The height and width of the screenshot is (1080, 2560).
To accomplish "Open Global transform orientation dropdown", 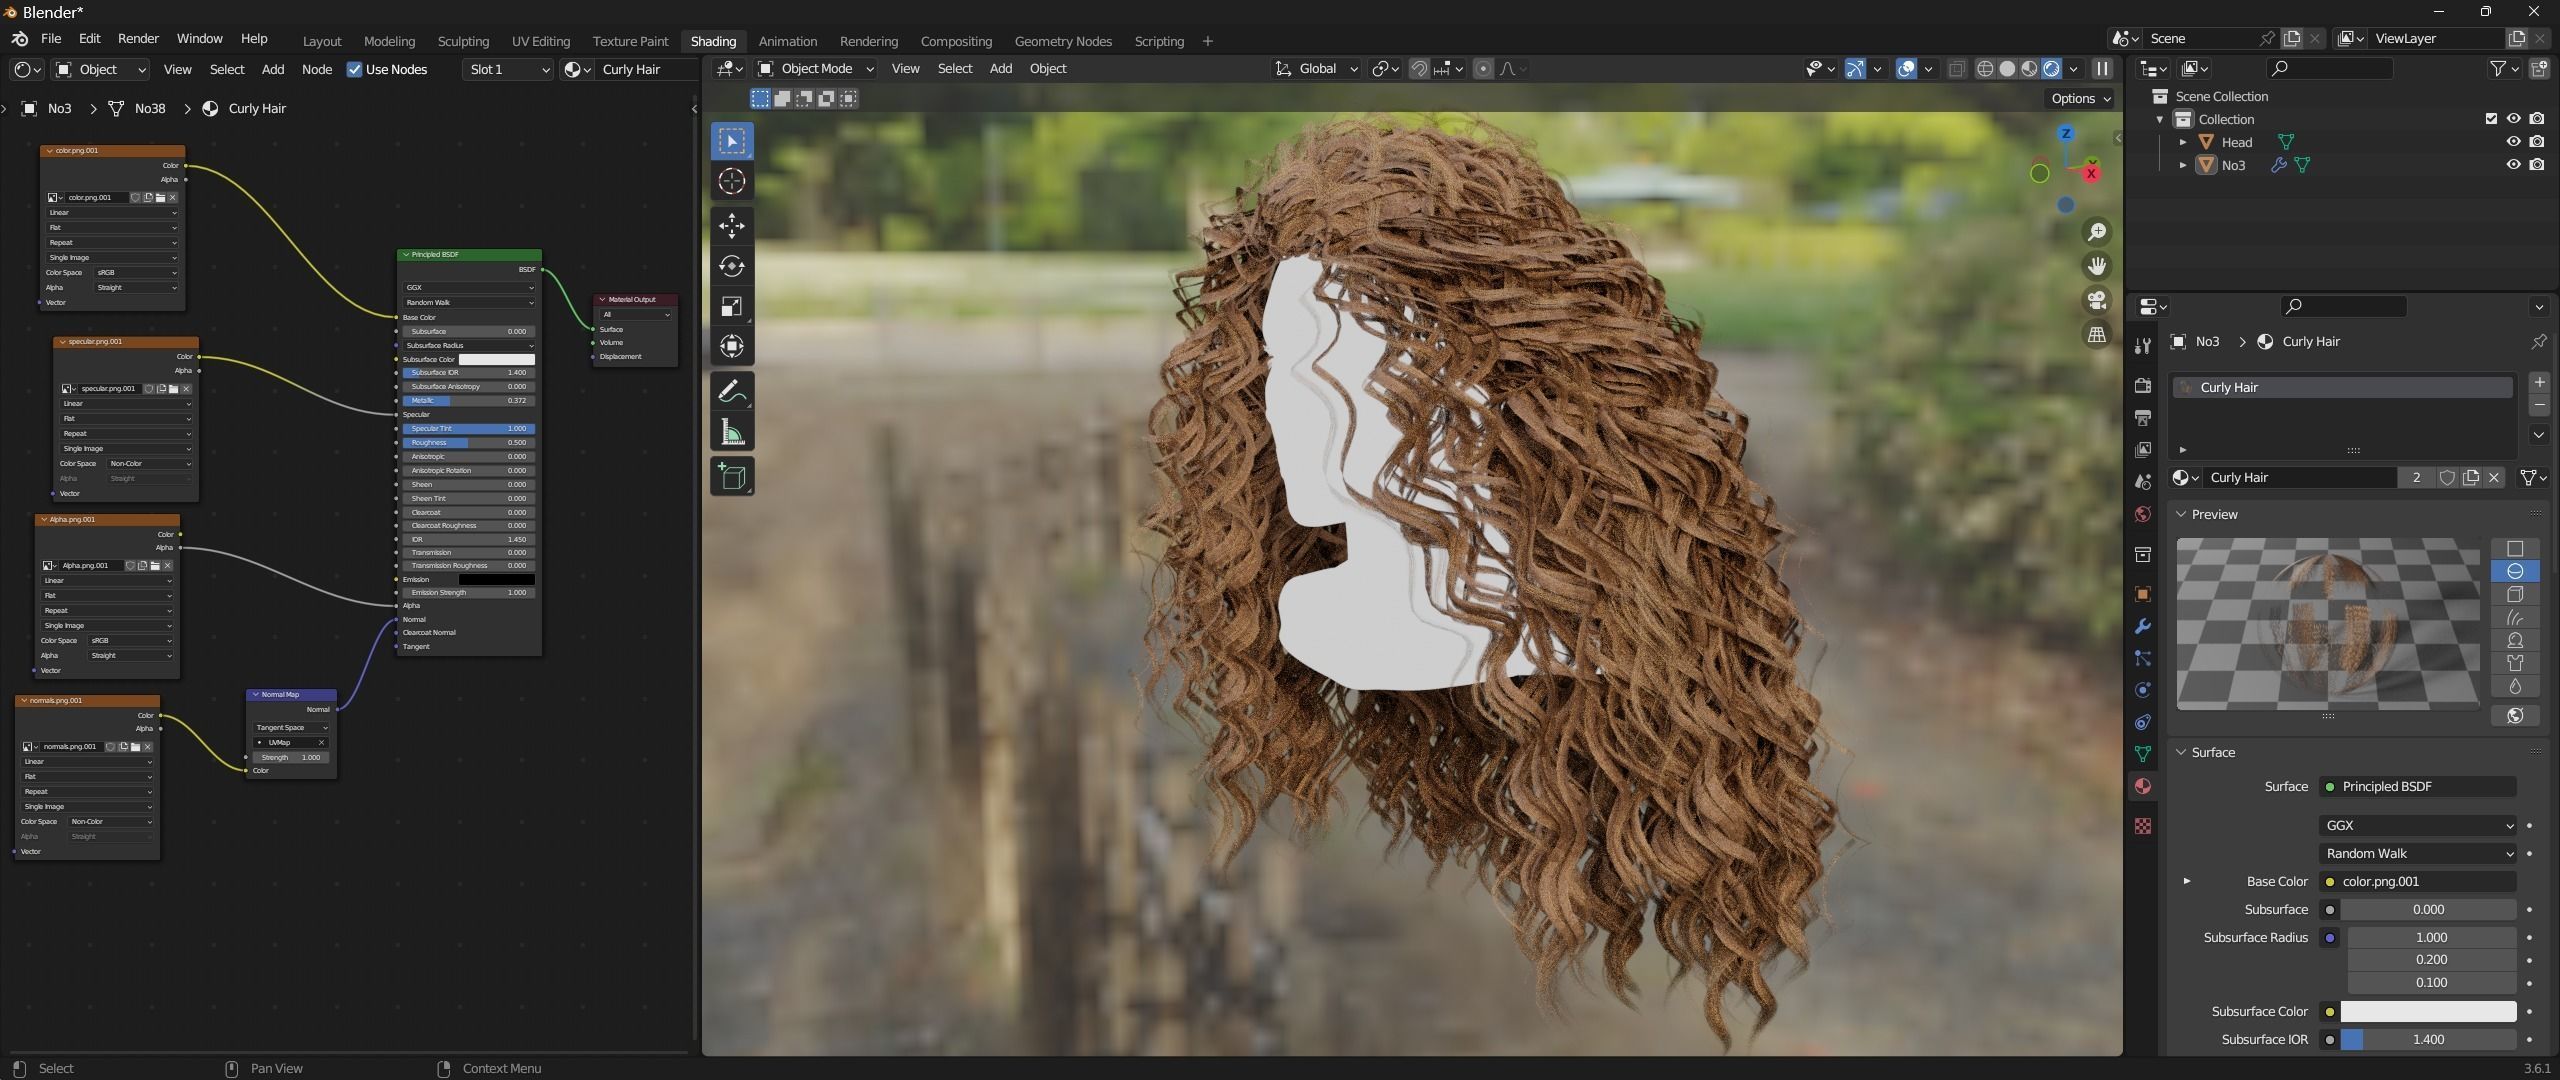I will point(1316,69).
